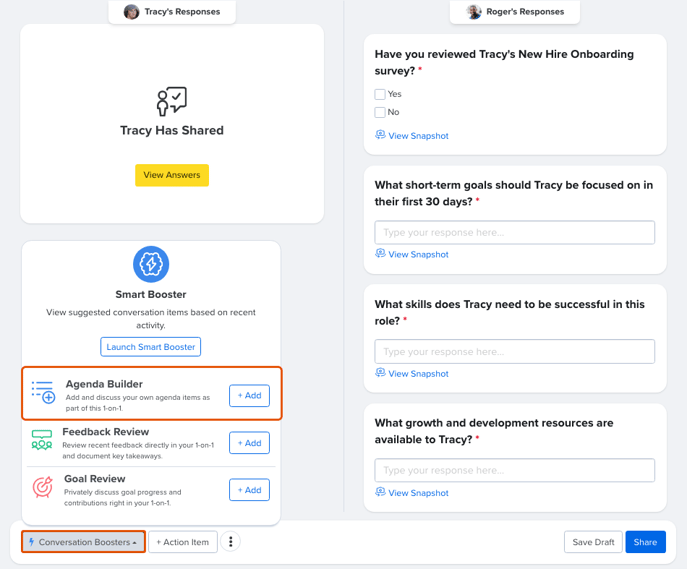Click Roger's avatar in the responses tab
The height and width of the screenshot is (569, 687).
click(474, 12)
